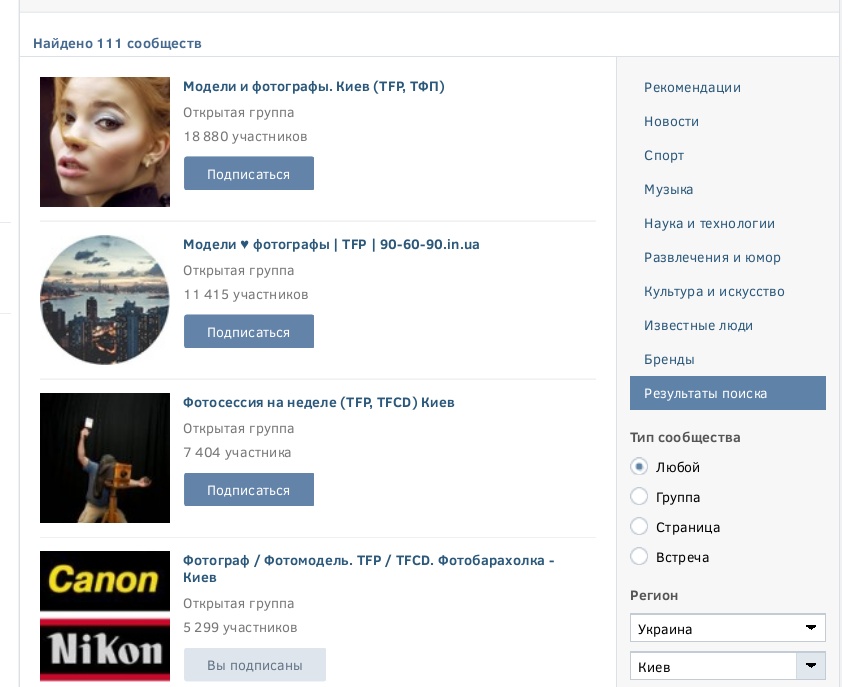This screenshot has width=865, height=687.
Task: Subscribe to the 90-60-90.in.ua group
Action: (248, 332)
